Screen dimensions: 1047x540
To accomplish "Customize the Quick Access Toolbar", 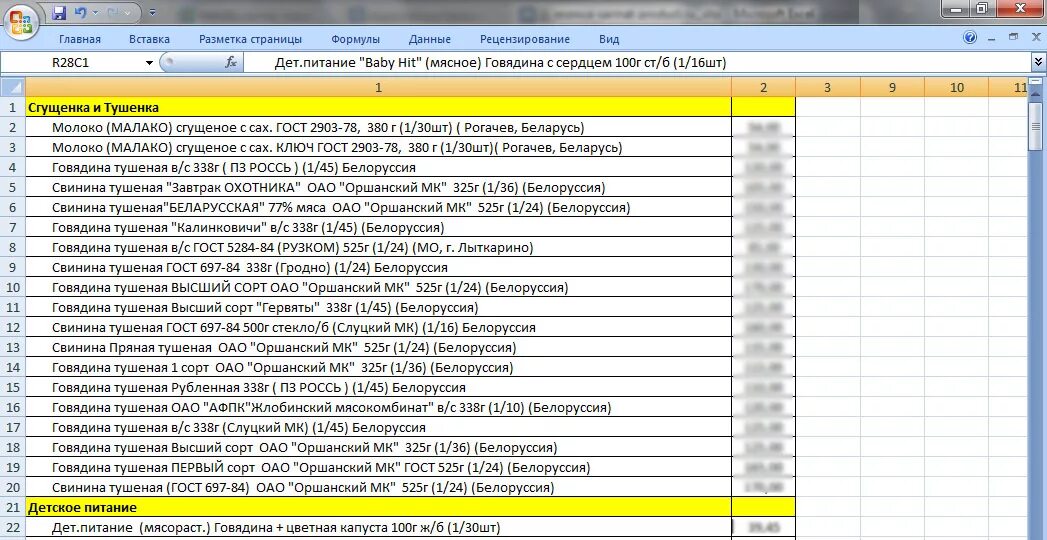I will pyautogui.click(x=153, y=13).
